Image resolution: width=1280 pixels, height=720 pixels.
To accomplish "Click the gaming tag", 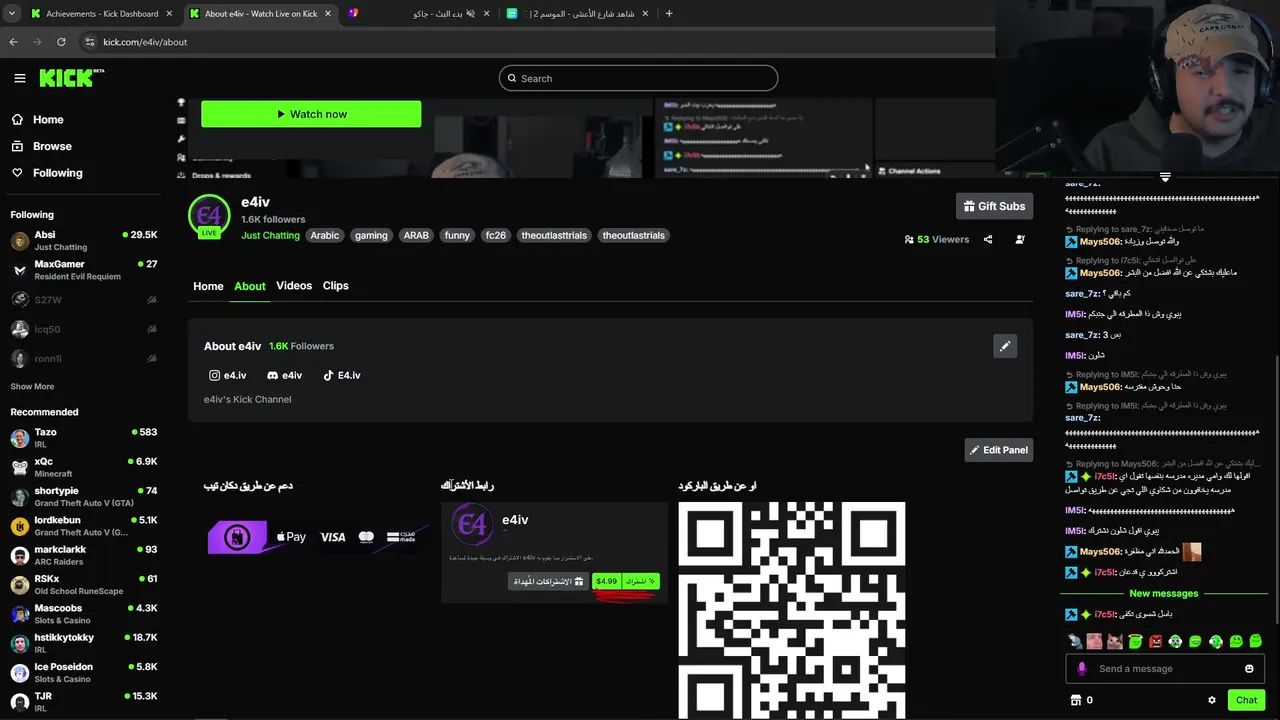I will [371, 236].
